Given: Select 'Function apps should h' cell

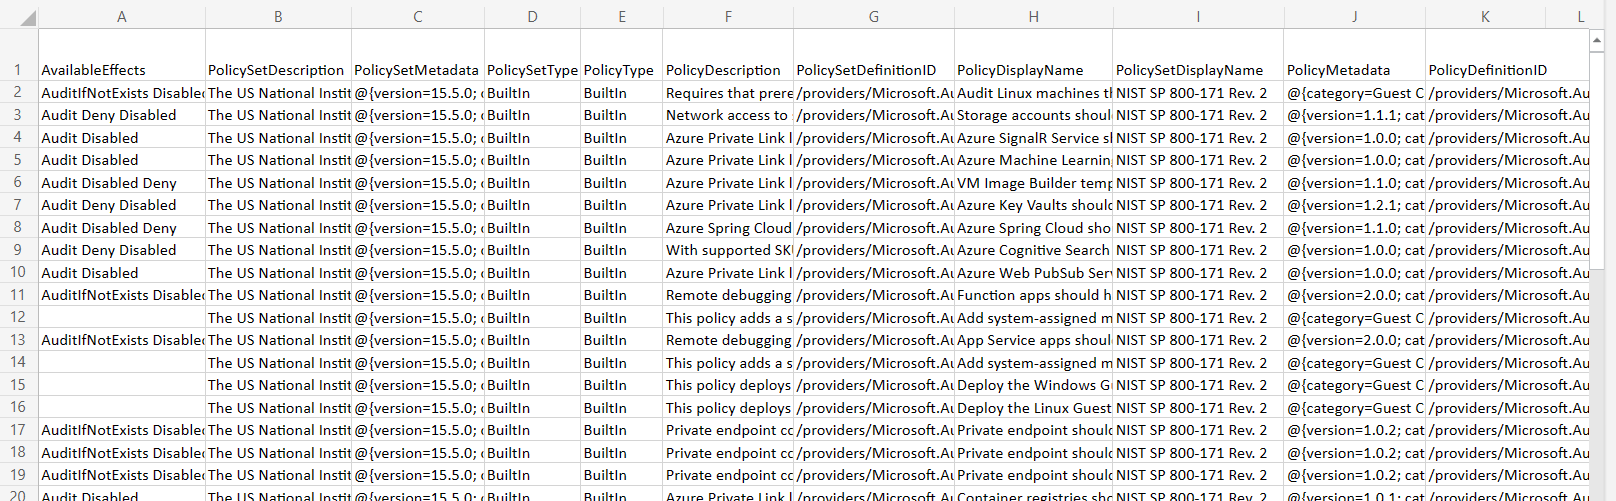Looking at the screenshot, I should pos(1033,295).
